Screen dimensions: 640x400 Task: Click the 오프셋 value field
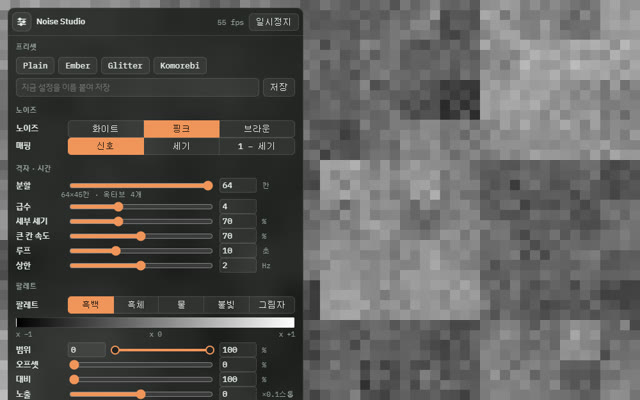(x=238, y=364)
